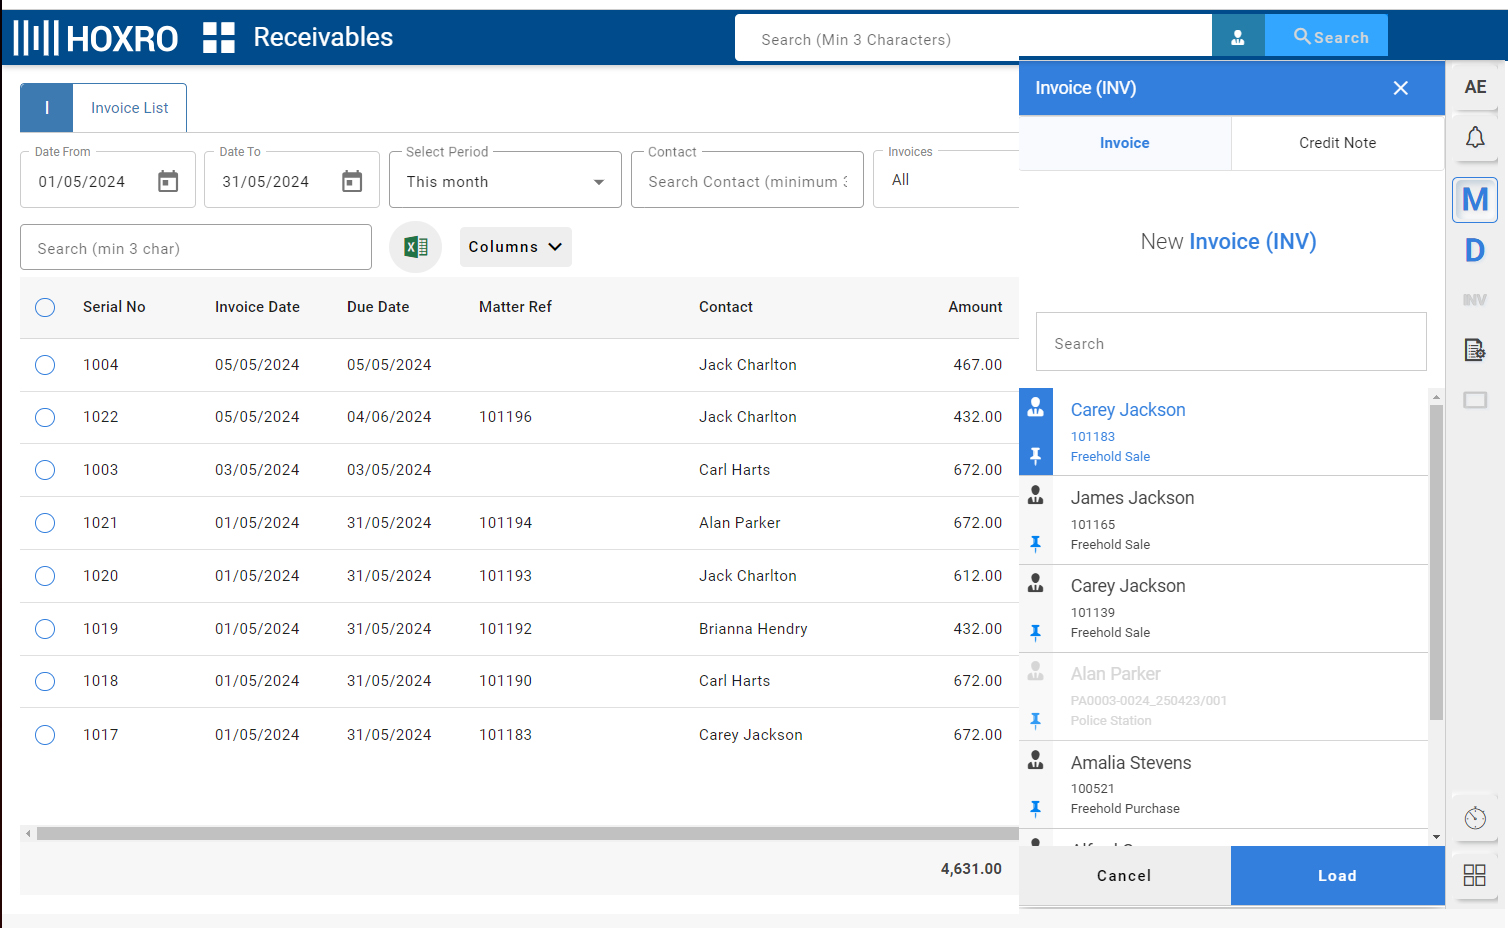Open the notifications bell icon
The width and height of the screenshot is (1508, 928).
click(1475, 137)
